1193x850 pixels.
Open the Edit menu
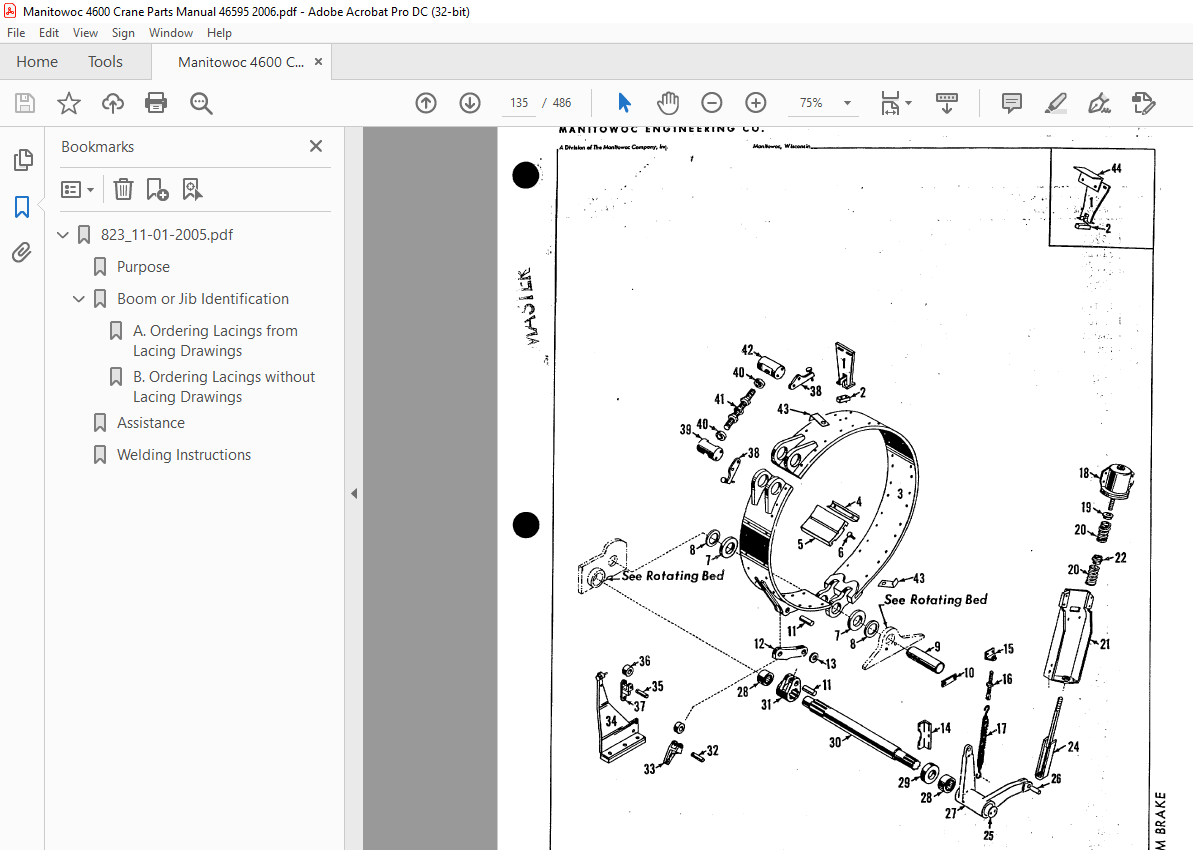tap(49, 33)
